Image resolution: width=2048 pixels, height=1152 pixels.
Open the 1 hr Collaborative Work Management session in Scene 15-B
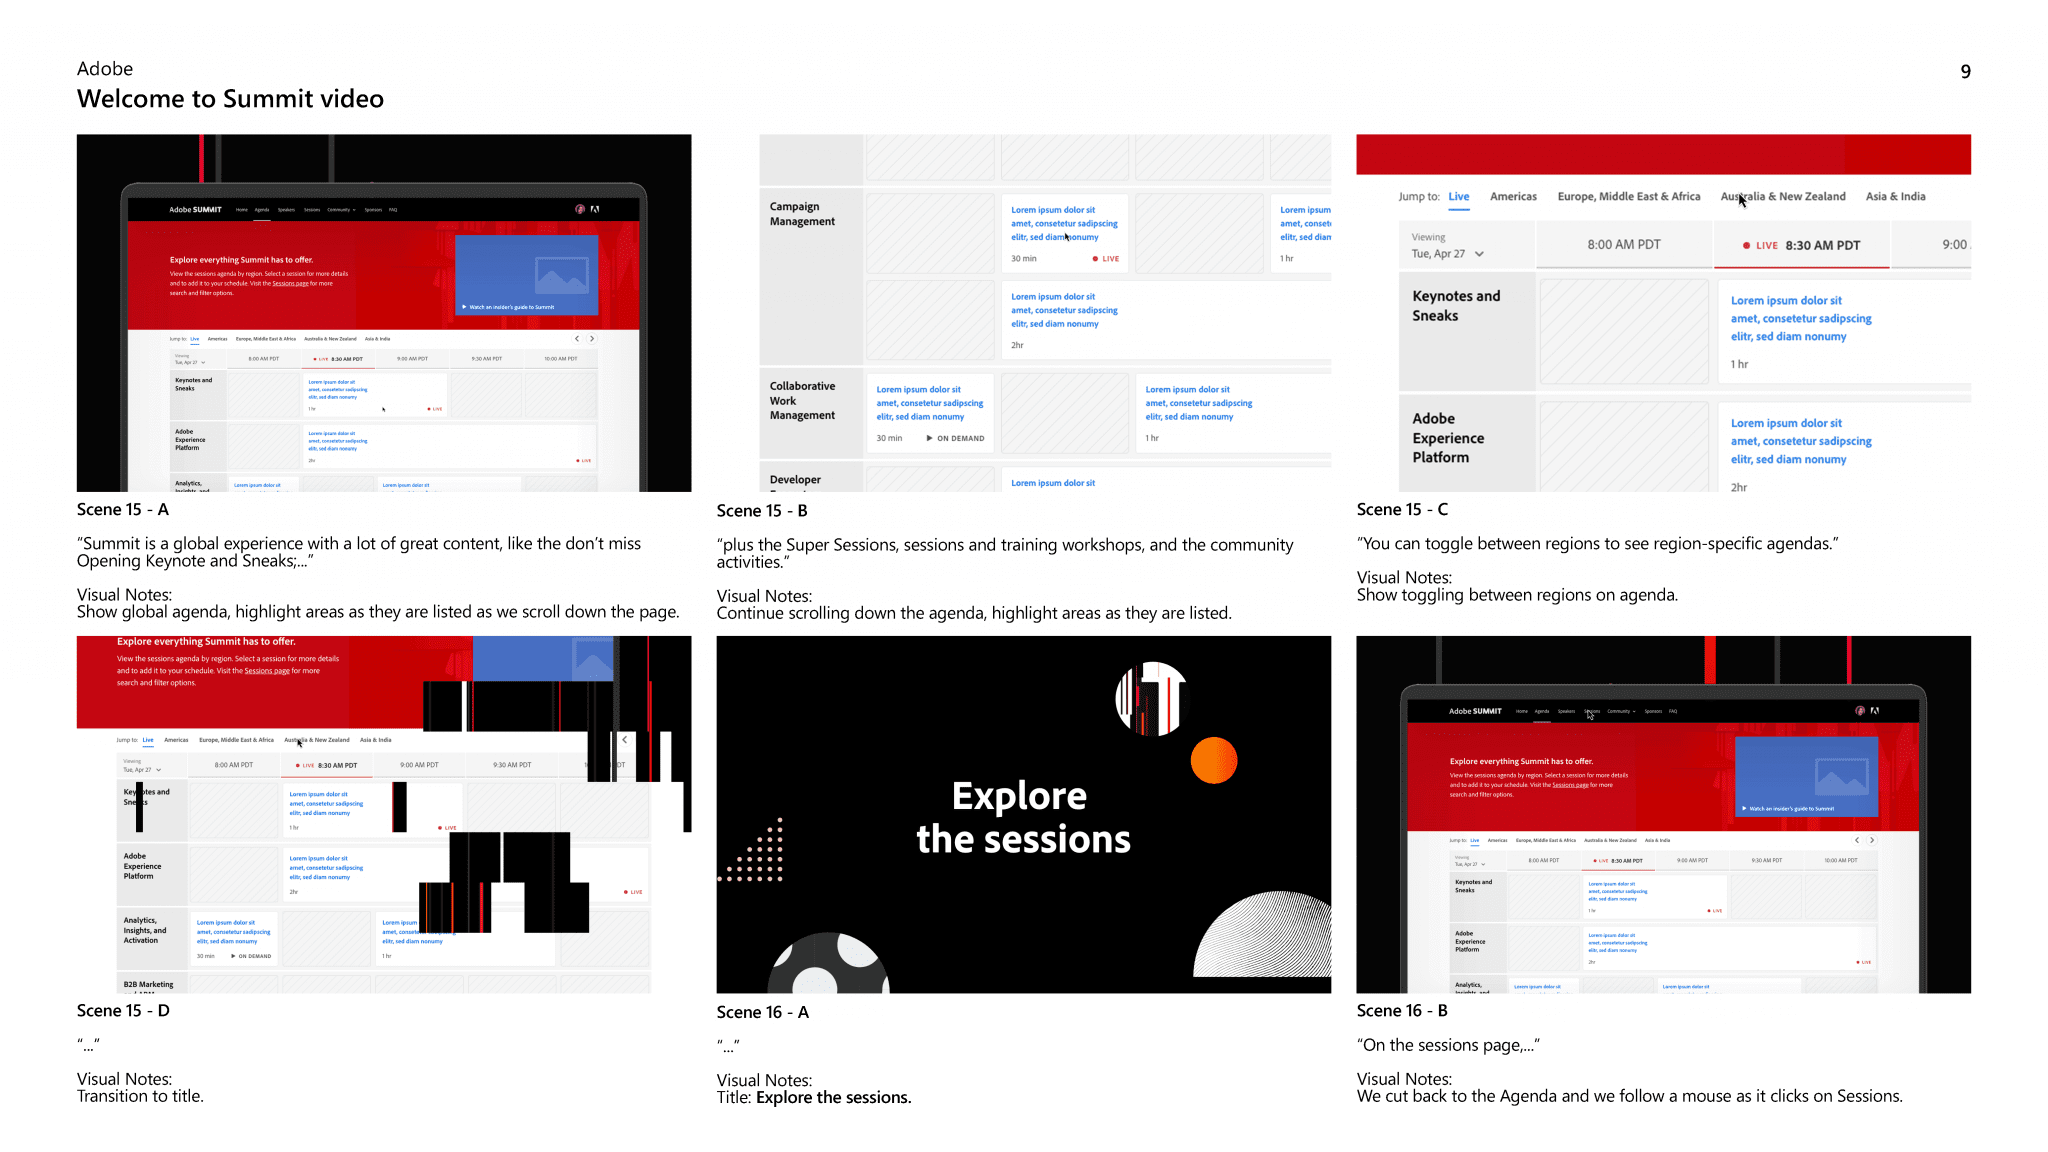tap(1234, 413)
